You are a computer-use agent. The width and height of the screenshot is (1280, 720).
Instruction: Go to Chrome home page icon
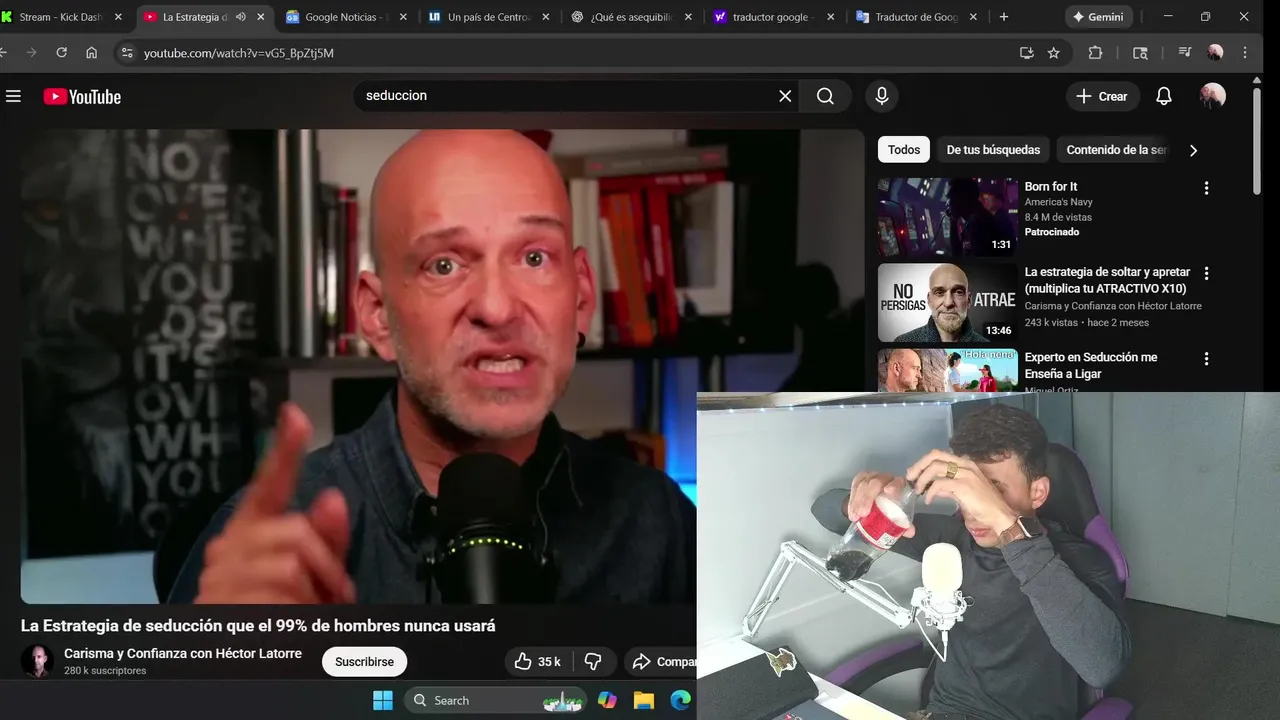pos(91,53)
